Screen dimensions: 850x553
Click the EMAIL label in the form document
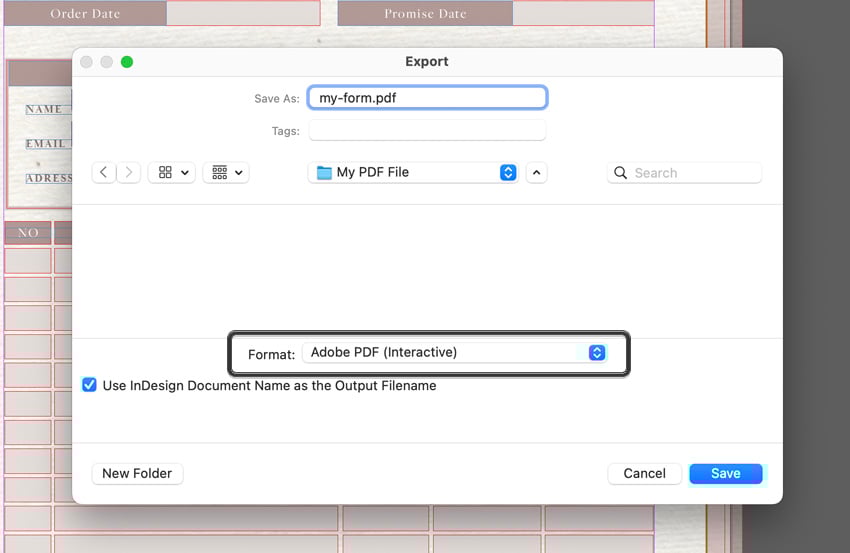coord(46,143)
